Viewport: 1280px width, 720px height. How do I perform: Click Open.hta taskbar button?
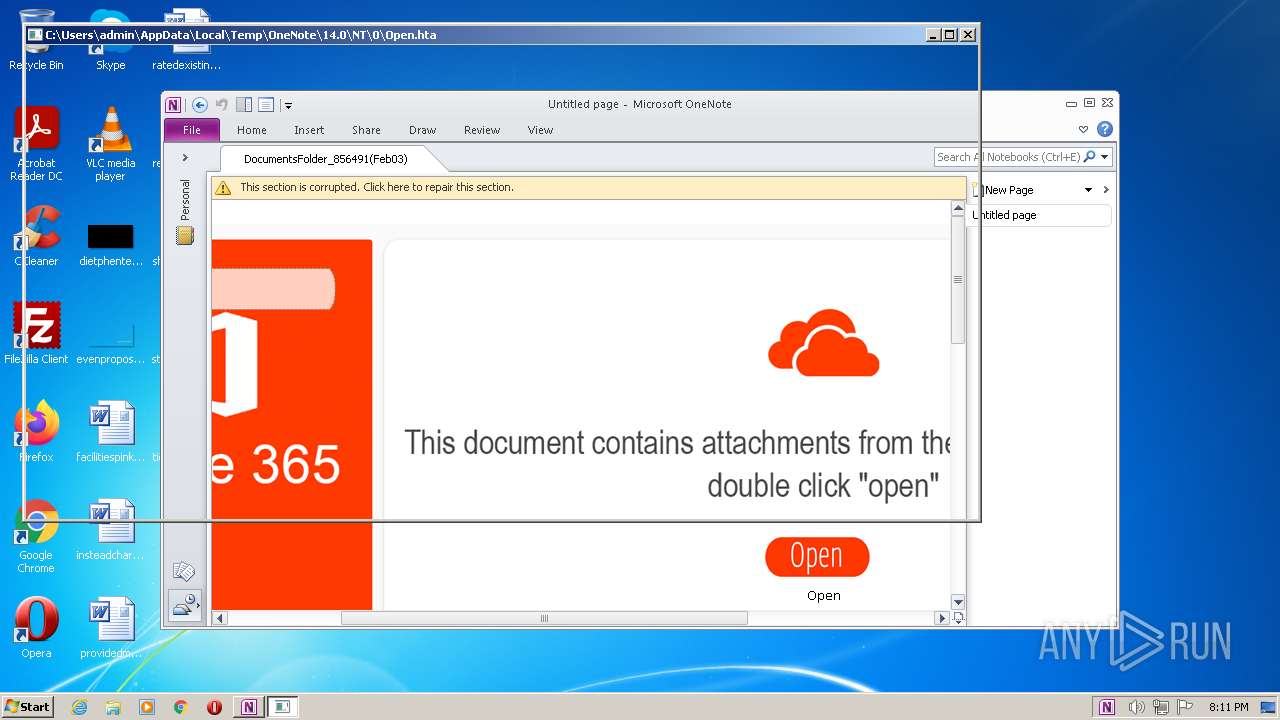(x=283, y=707)
